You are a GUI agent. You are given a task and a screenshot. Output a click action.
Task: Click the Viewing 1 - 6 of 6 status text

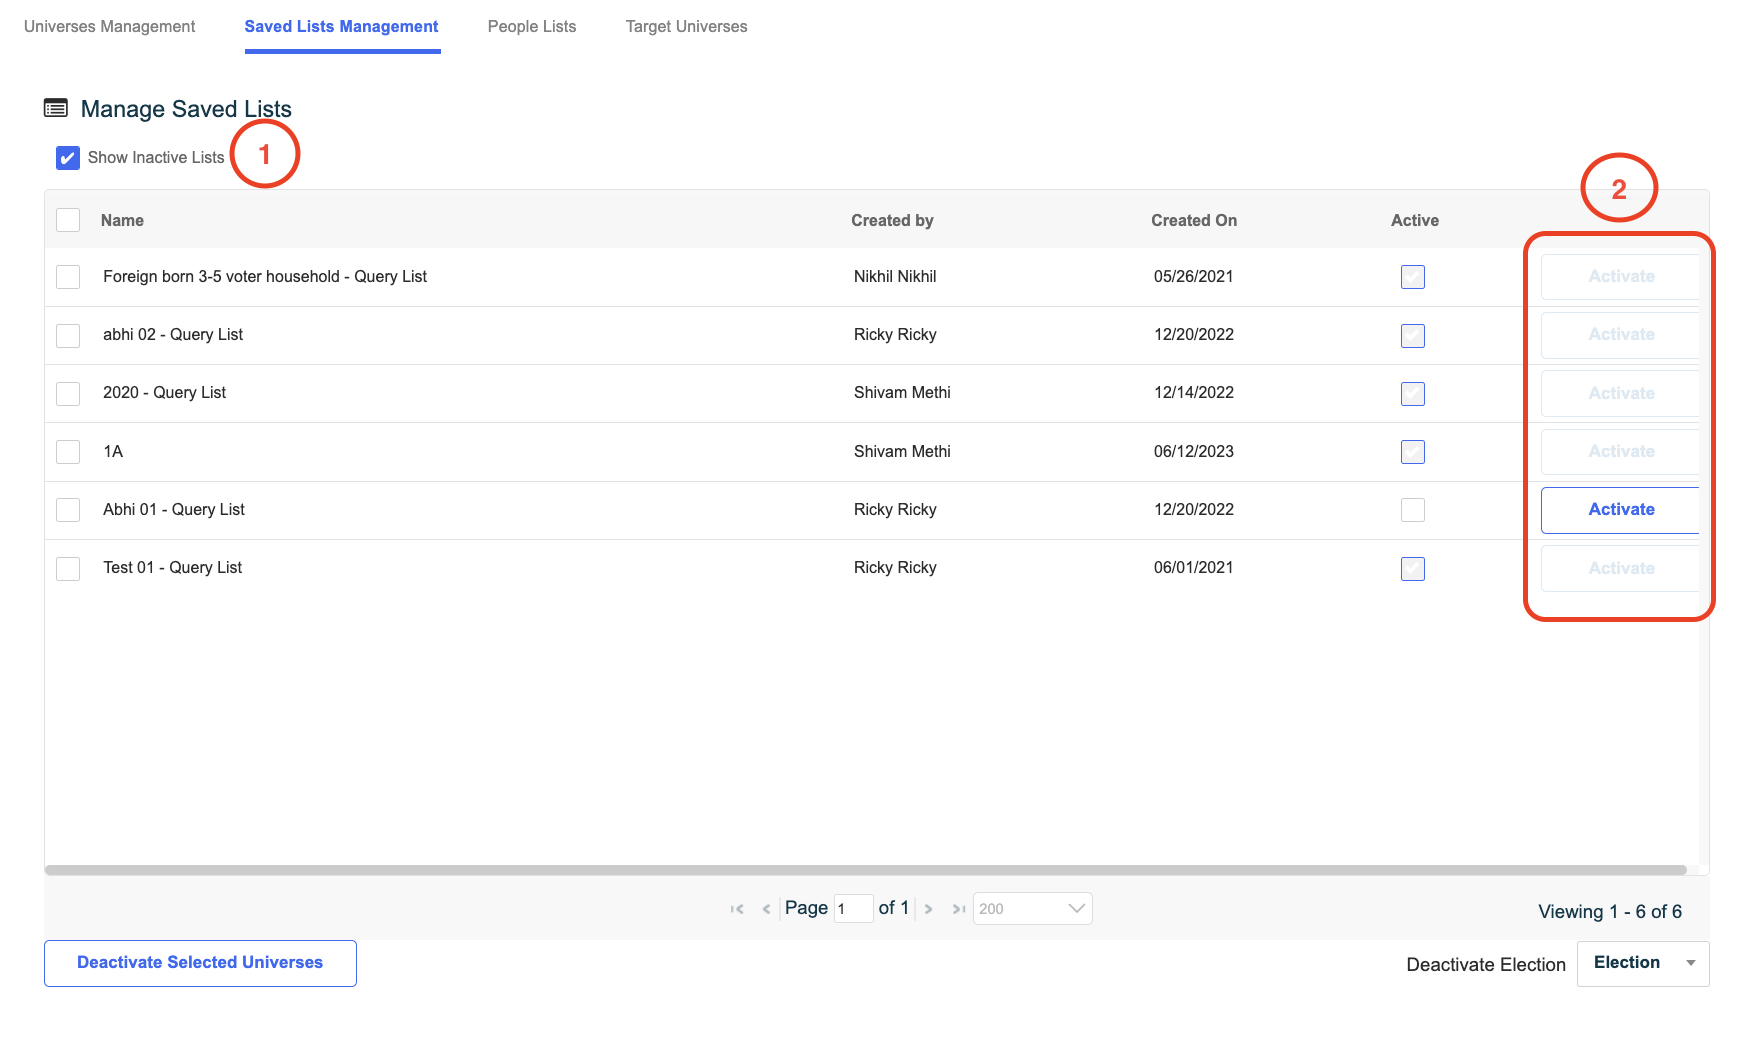[1610, 912]
